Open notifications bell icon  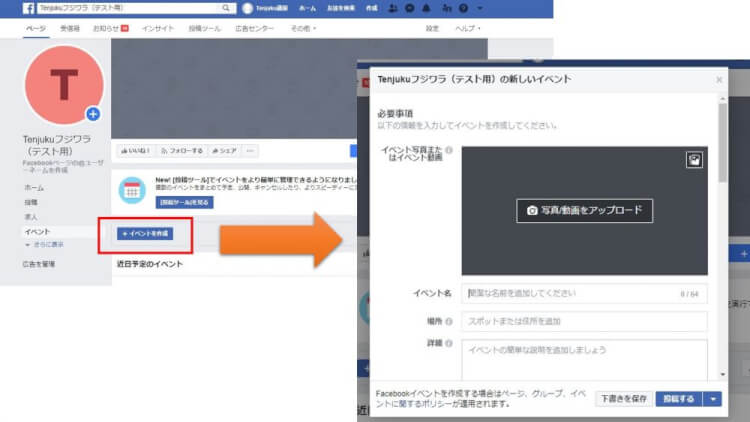(426, 8)
